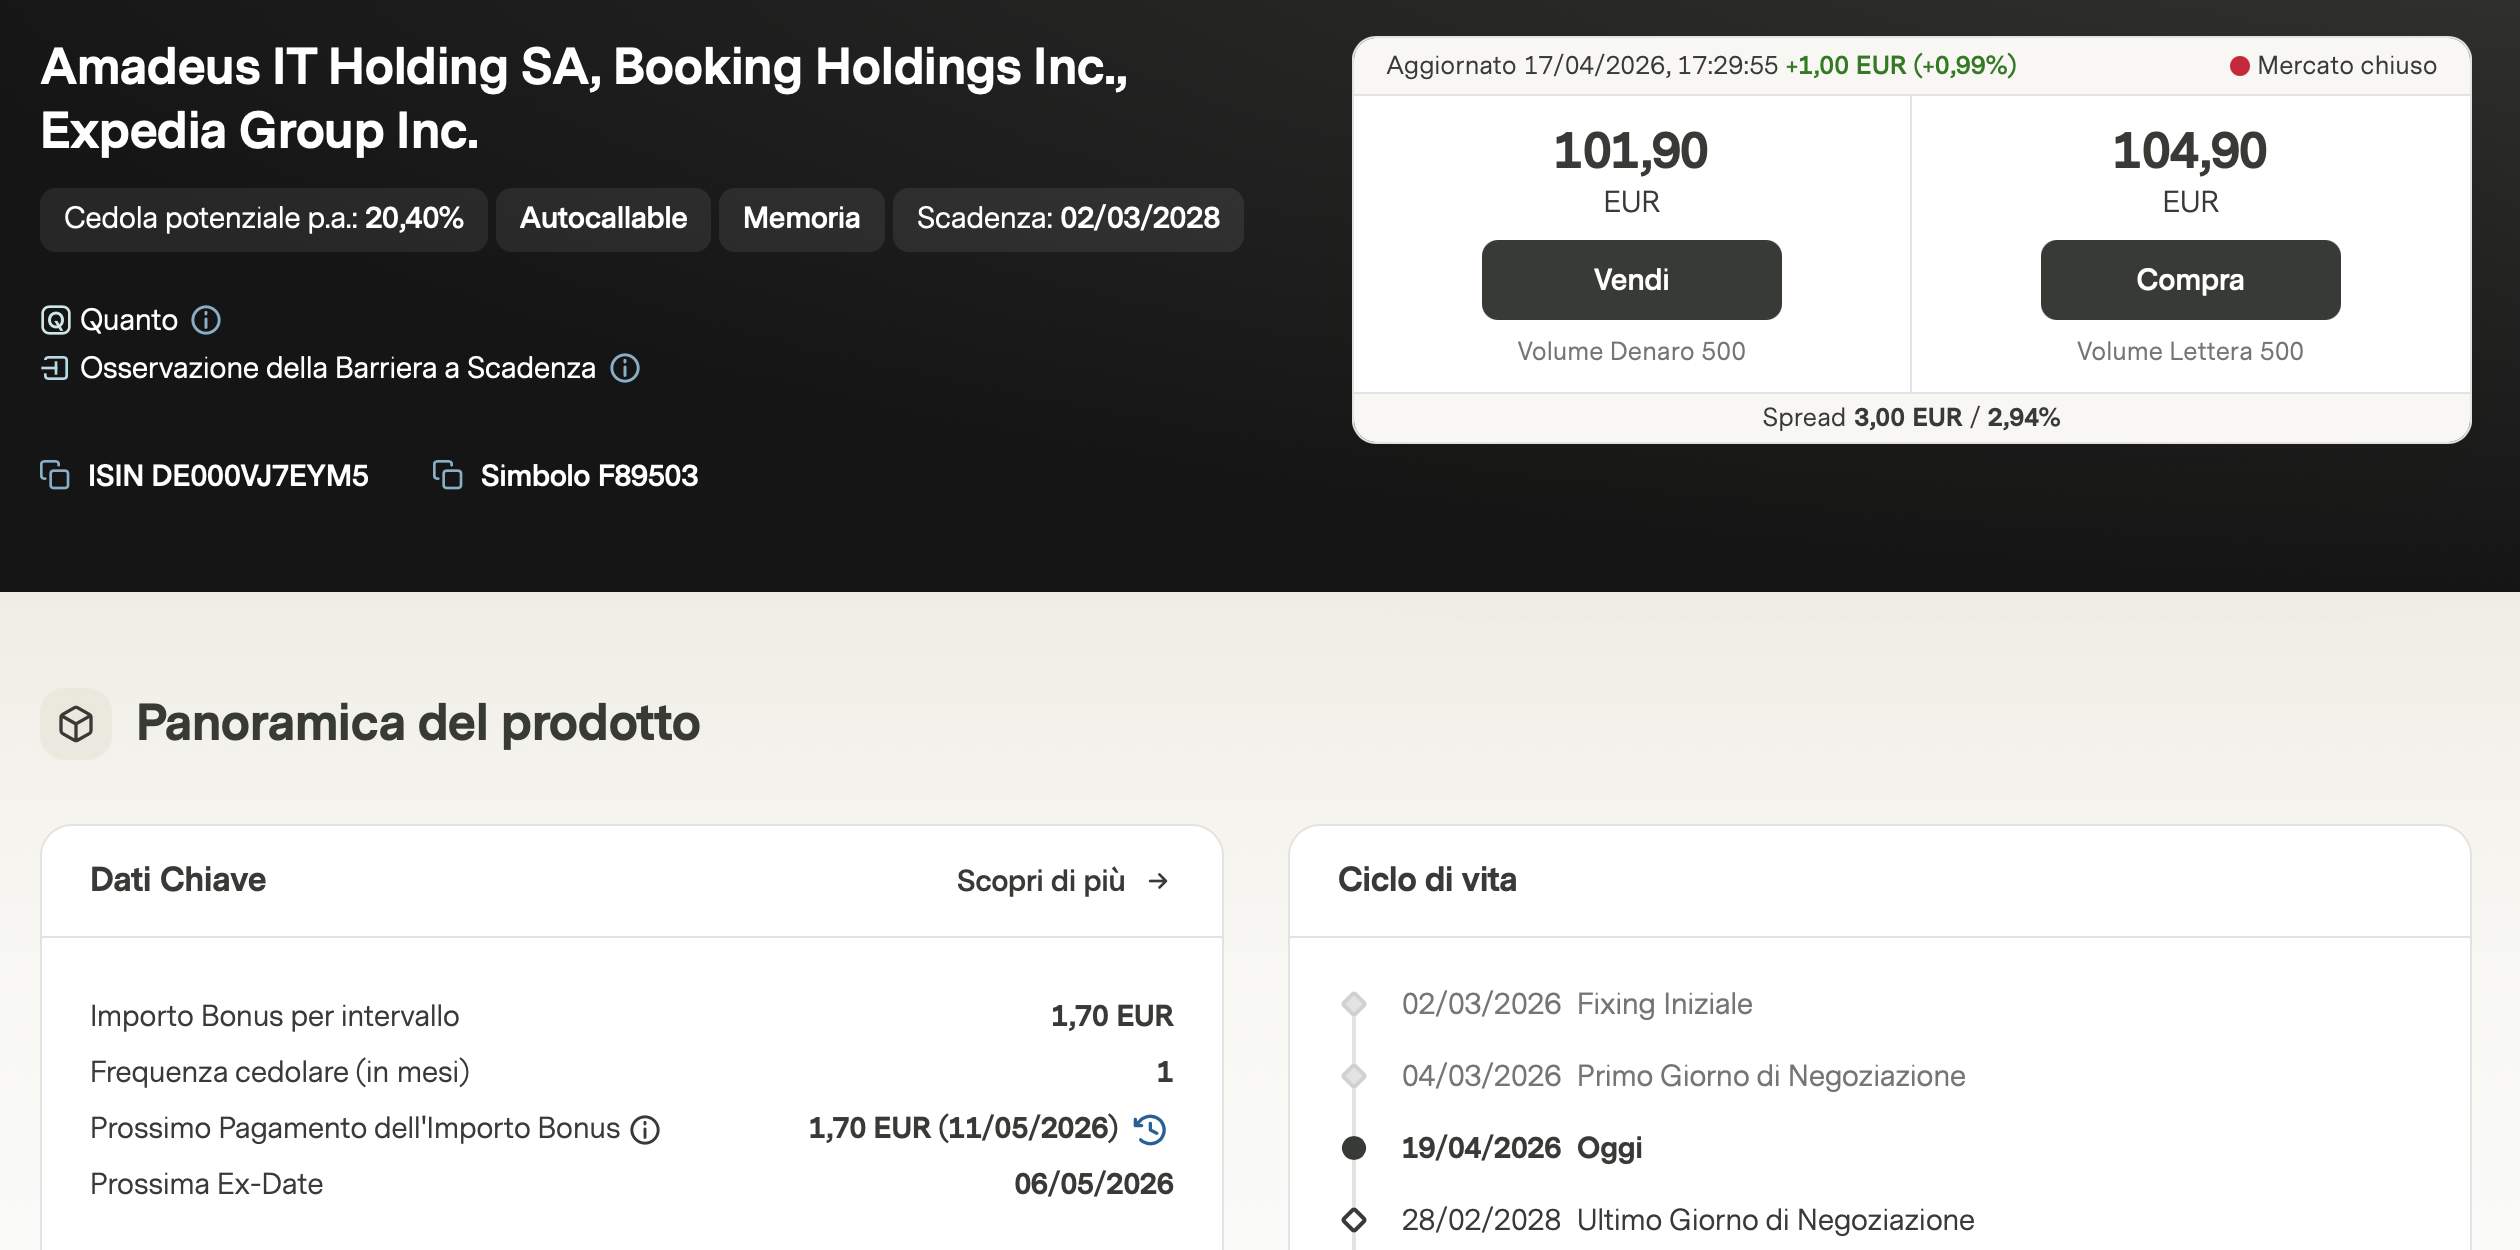Open the Quanto info tooltip icon
This screenshot has height=1250, width=2520.
[x=206, y=320]
